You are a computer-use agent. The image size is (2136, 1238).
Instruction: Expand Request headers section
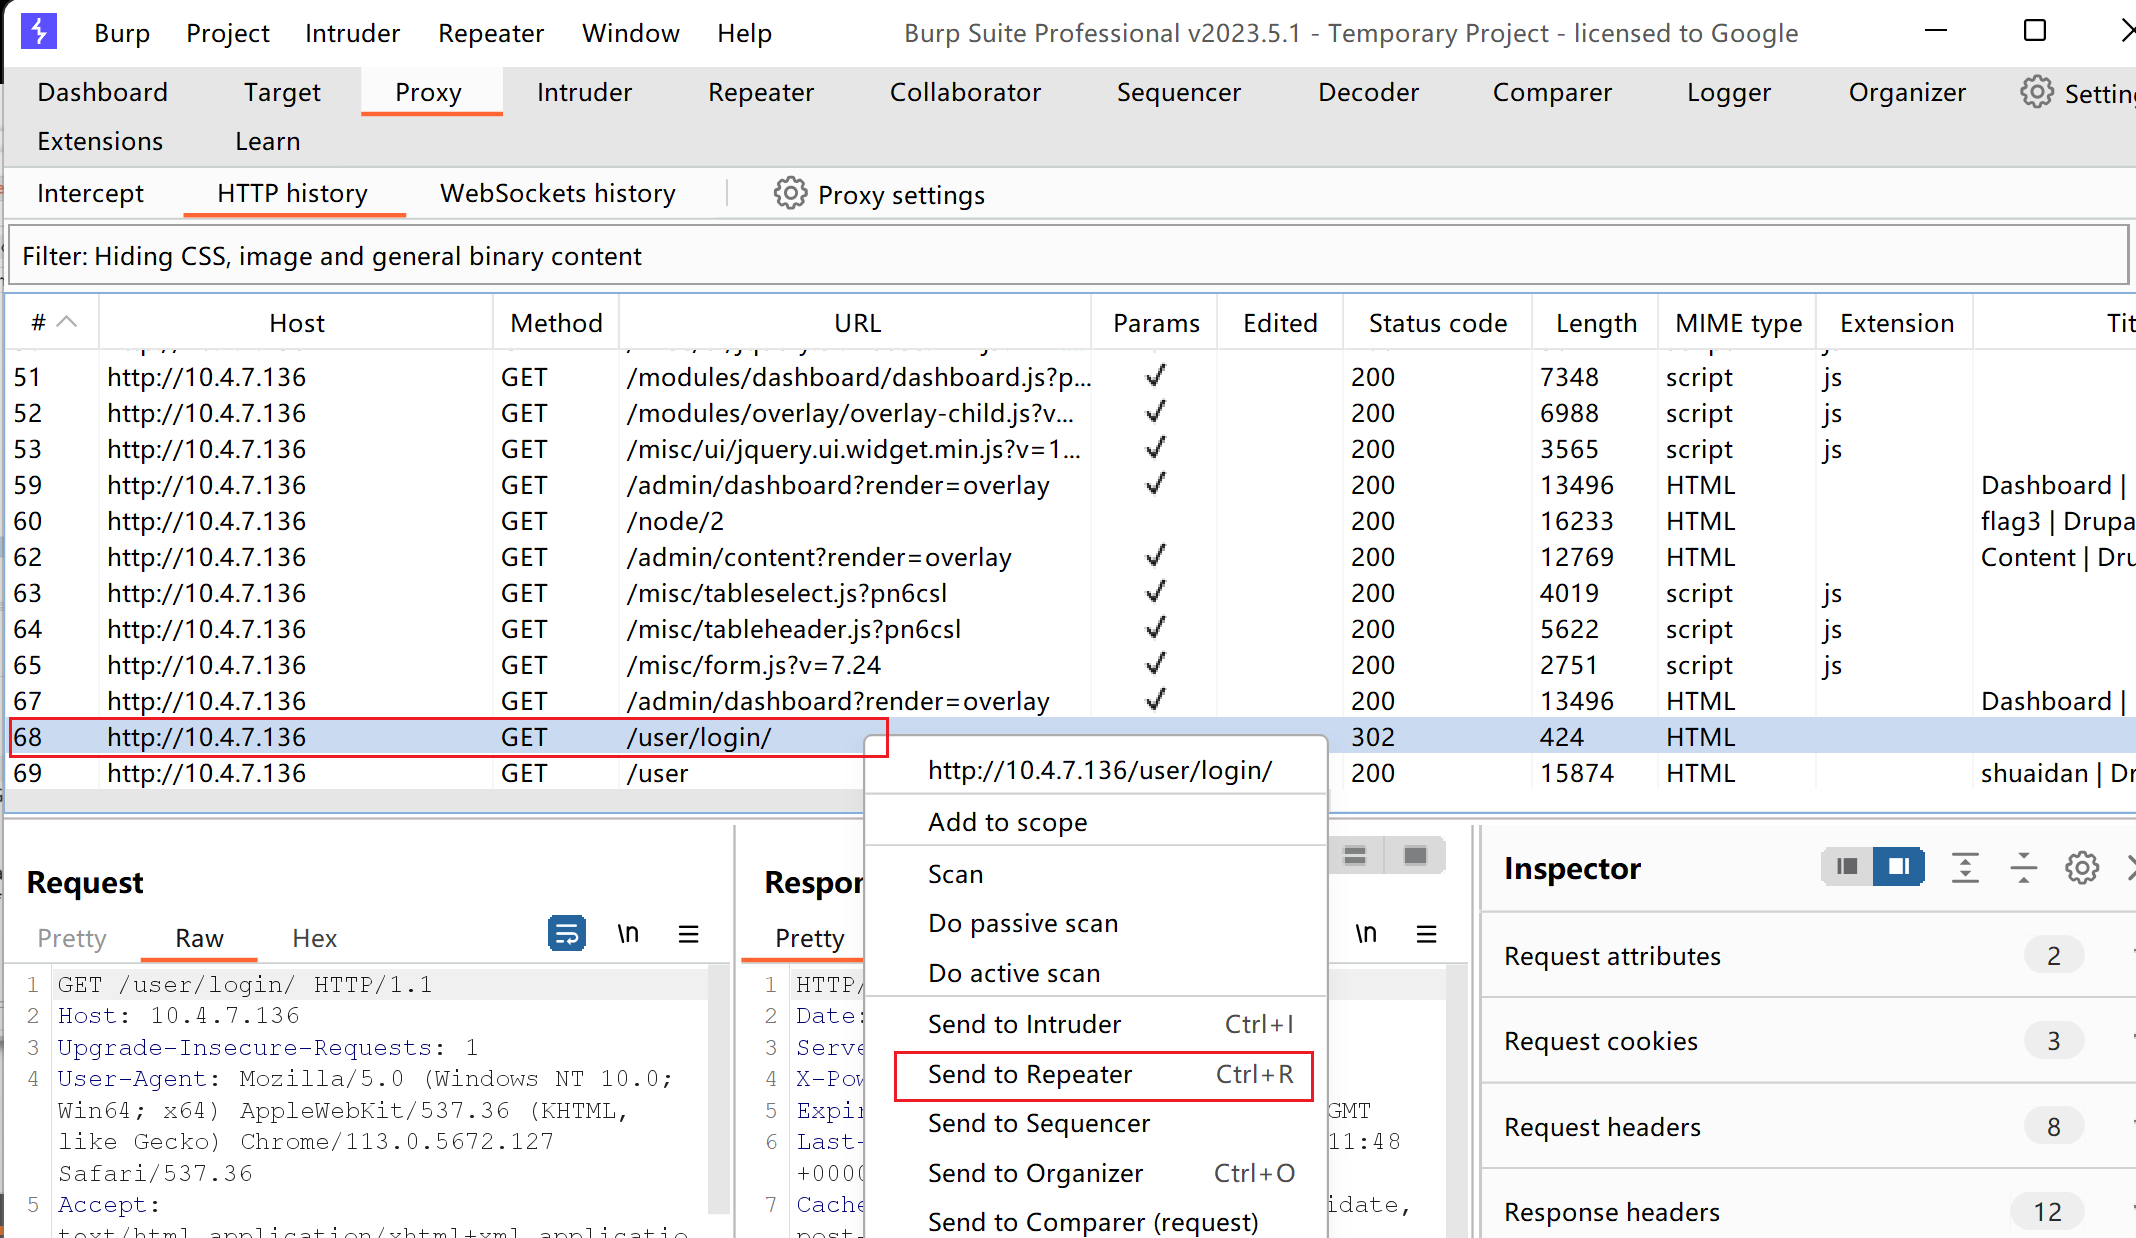1808,1127
